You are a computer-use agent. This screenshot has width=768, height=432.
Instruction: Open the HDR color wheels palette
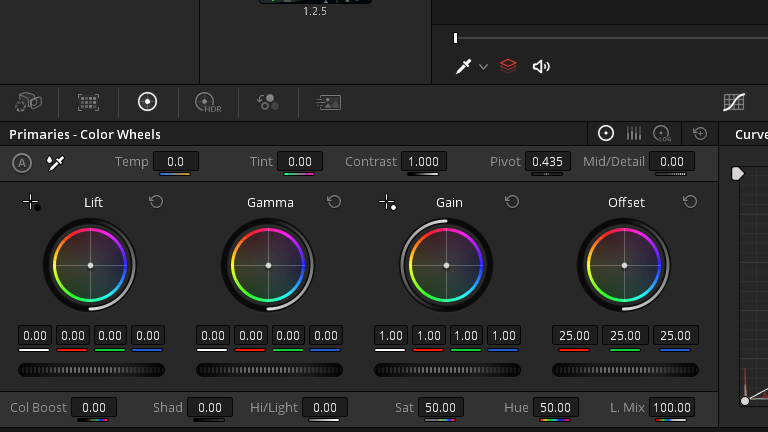point(208,102)
